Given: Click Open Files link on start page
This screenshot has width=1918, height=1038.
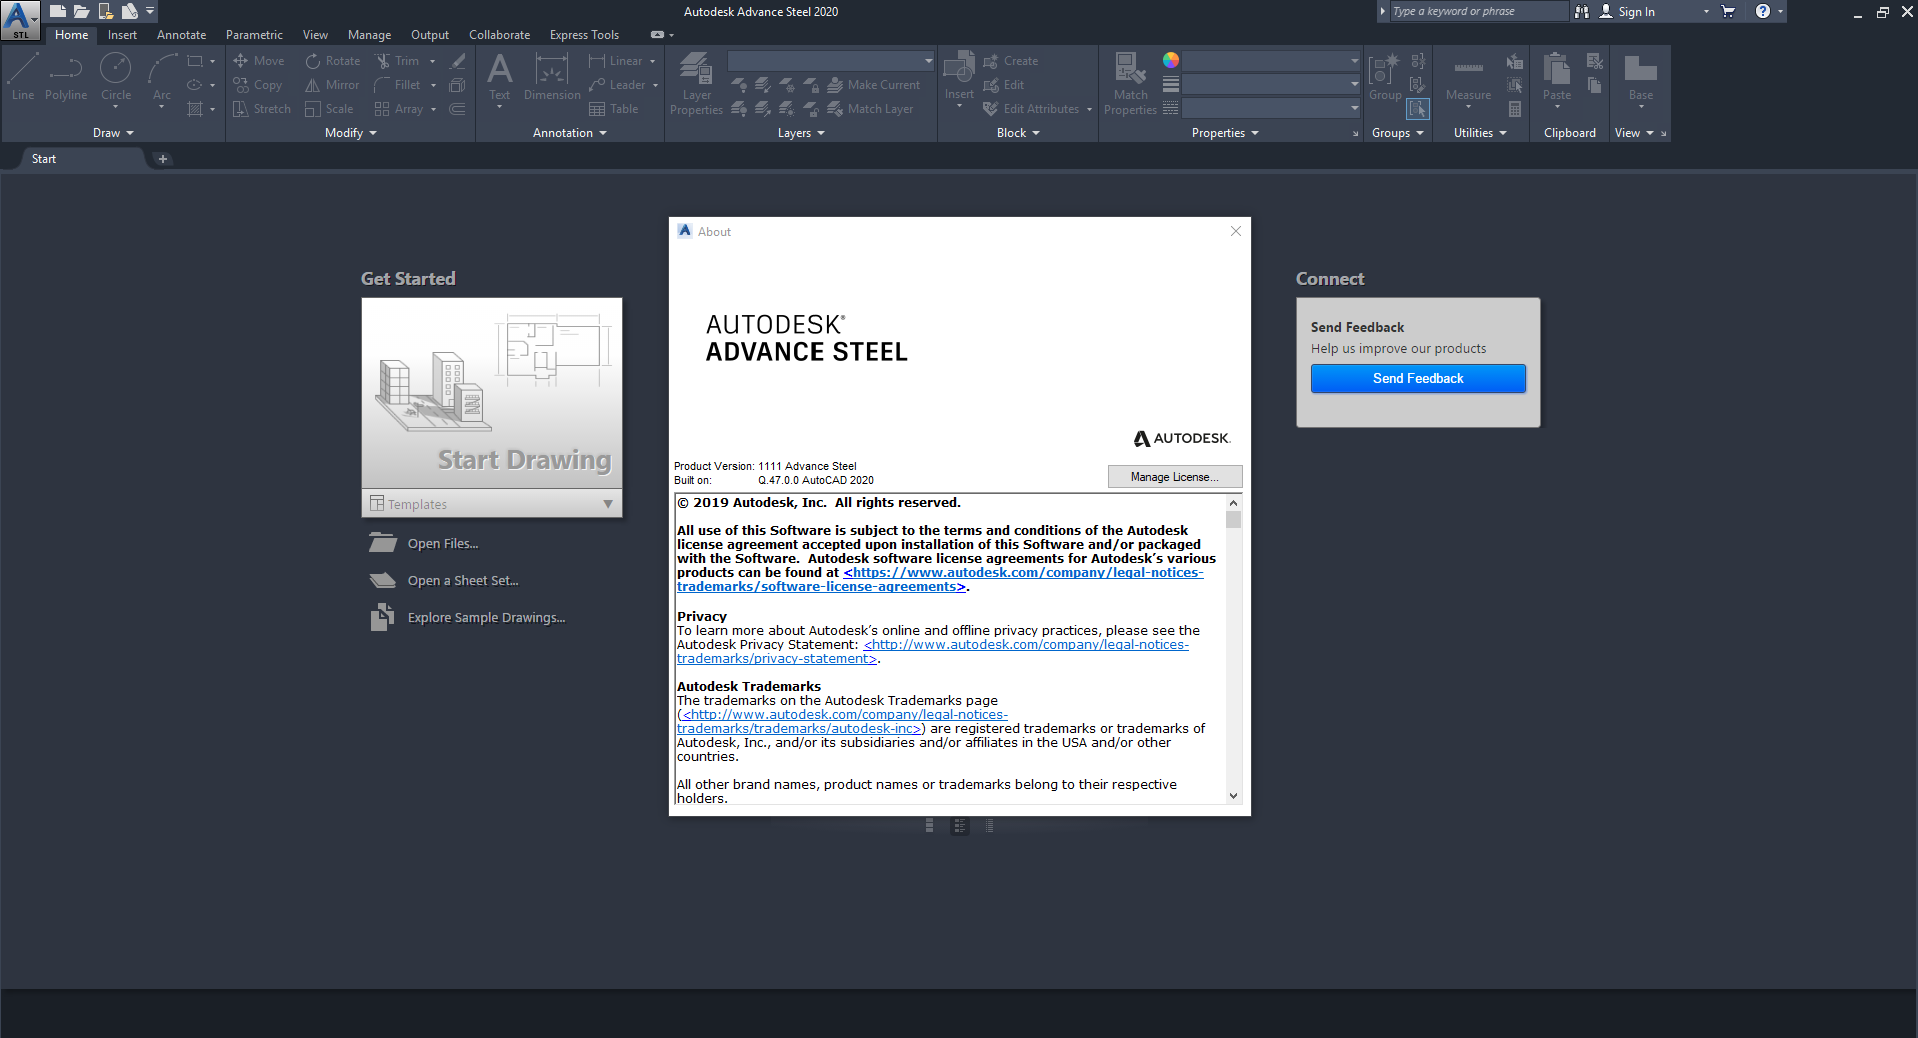Looking at the screenshot, I should click(425, 543).
